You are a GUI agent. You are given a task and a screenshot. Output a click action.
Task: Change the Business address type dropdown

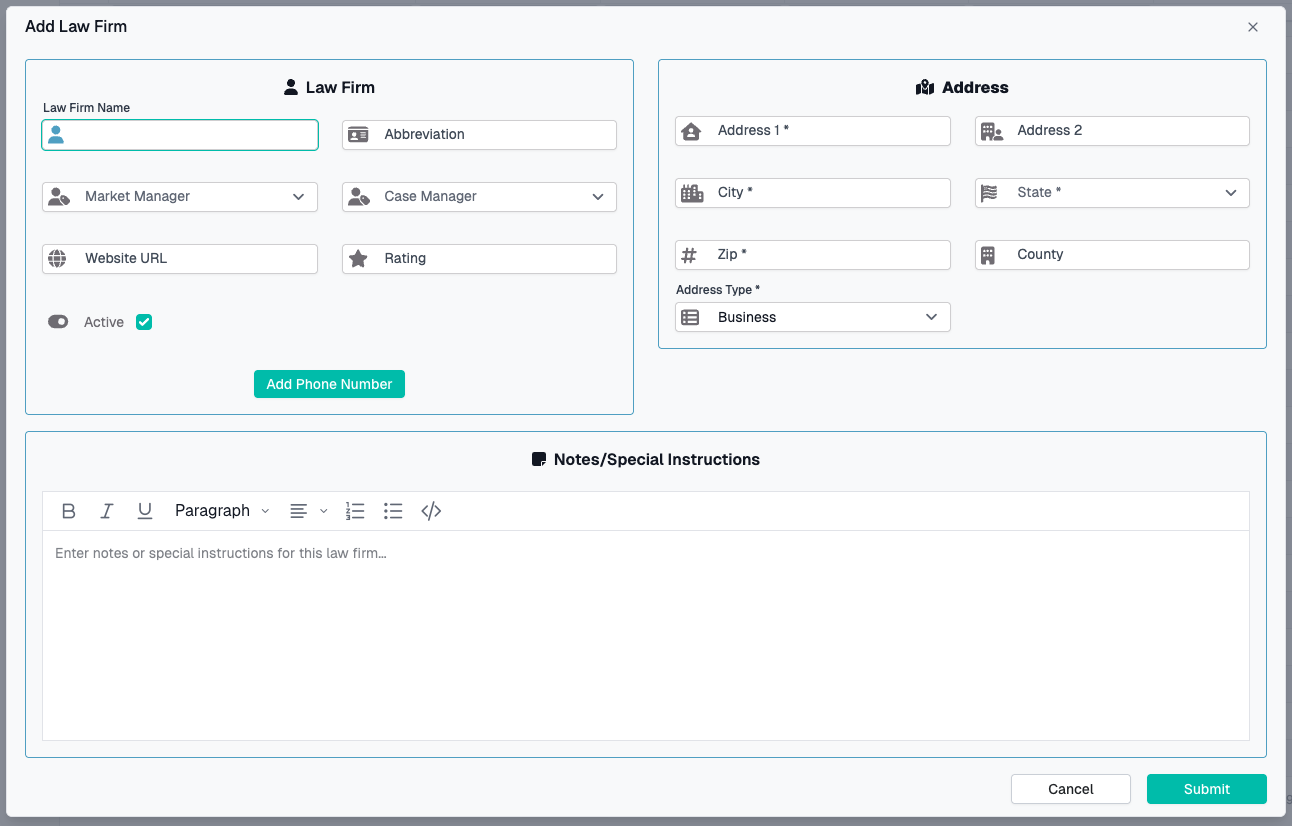[x=812, y=317]
